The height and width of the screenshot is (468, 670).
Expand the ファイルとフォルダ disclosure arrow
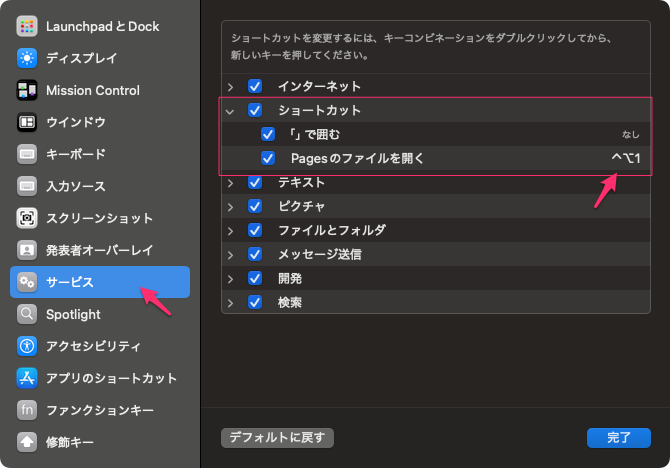[x=230, y=230]
